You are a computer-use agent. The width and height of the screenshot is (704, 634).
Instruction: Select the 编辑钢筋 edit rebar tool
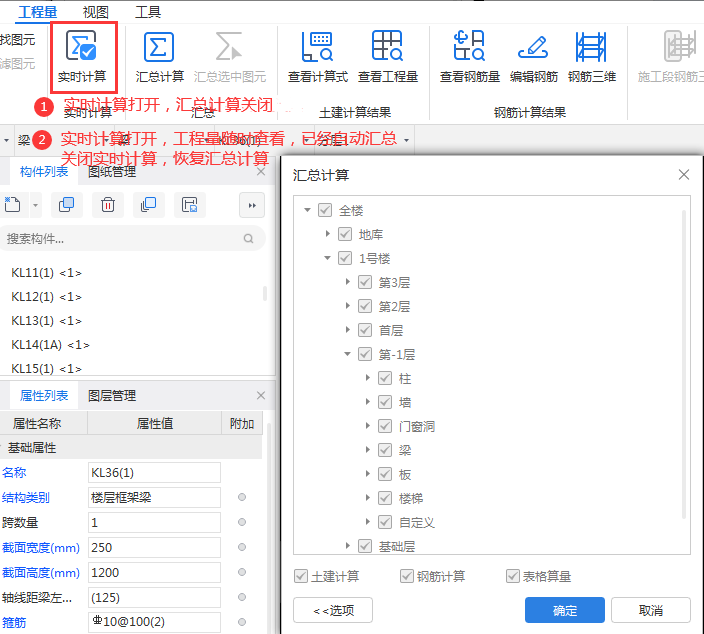pos(533,57)
